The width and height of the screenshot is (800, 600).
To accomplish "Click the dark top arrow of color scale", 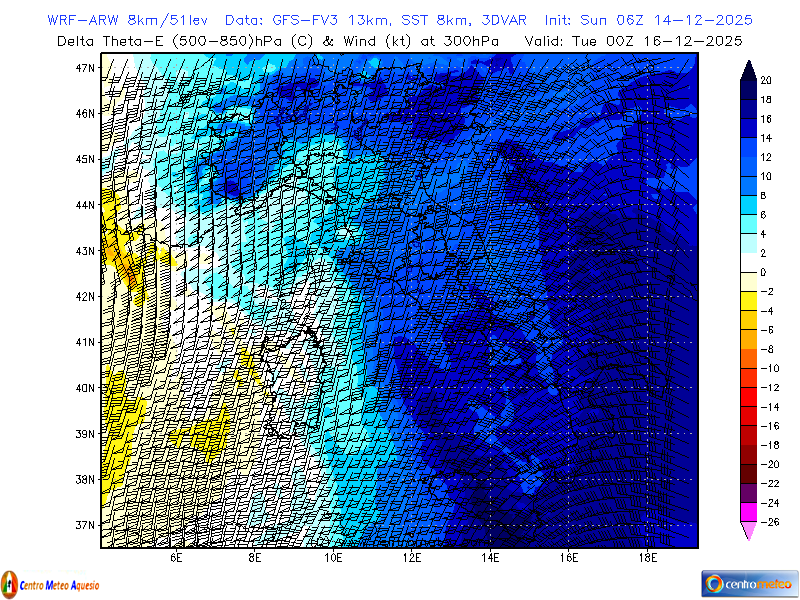I will point(748,69).
